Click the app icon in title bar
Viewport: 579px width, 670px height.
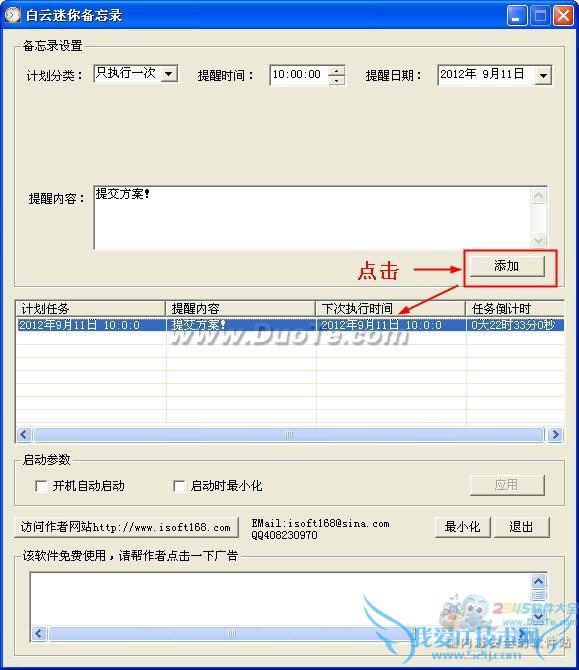point(12,15)
